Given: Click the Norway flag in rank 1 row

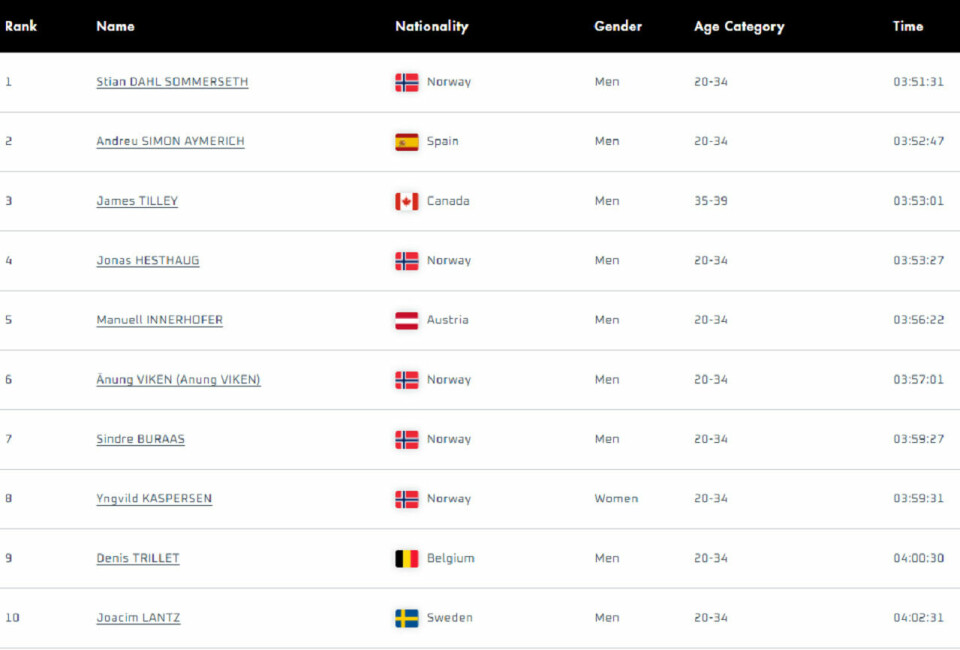Looking at the screenshot, I should pyautogui.click(x=407, y=83).
